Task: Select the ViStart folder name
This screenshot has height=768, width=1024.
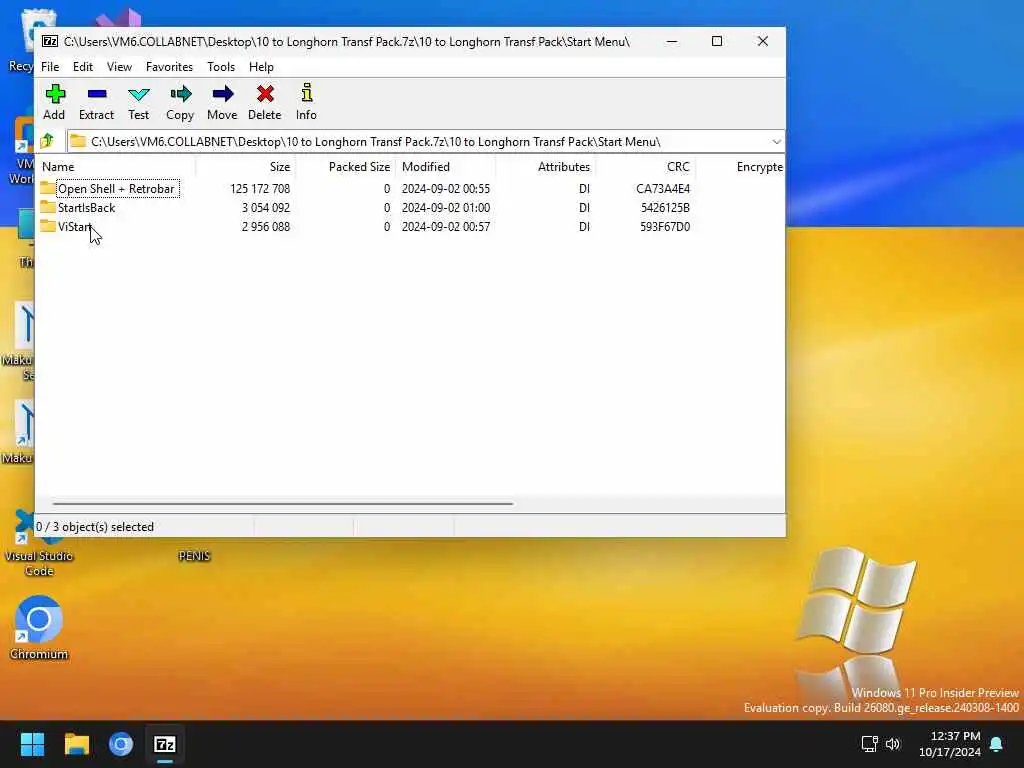Action: 74,227
